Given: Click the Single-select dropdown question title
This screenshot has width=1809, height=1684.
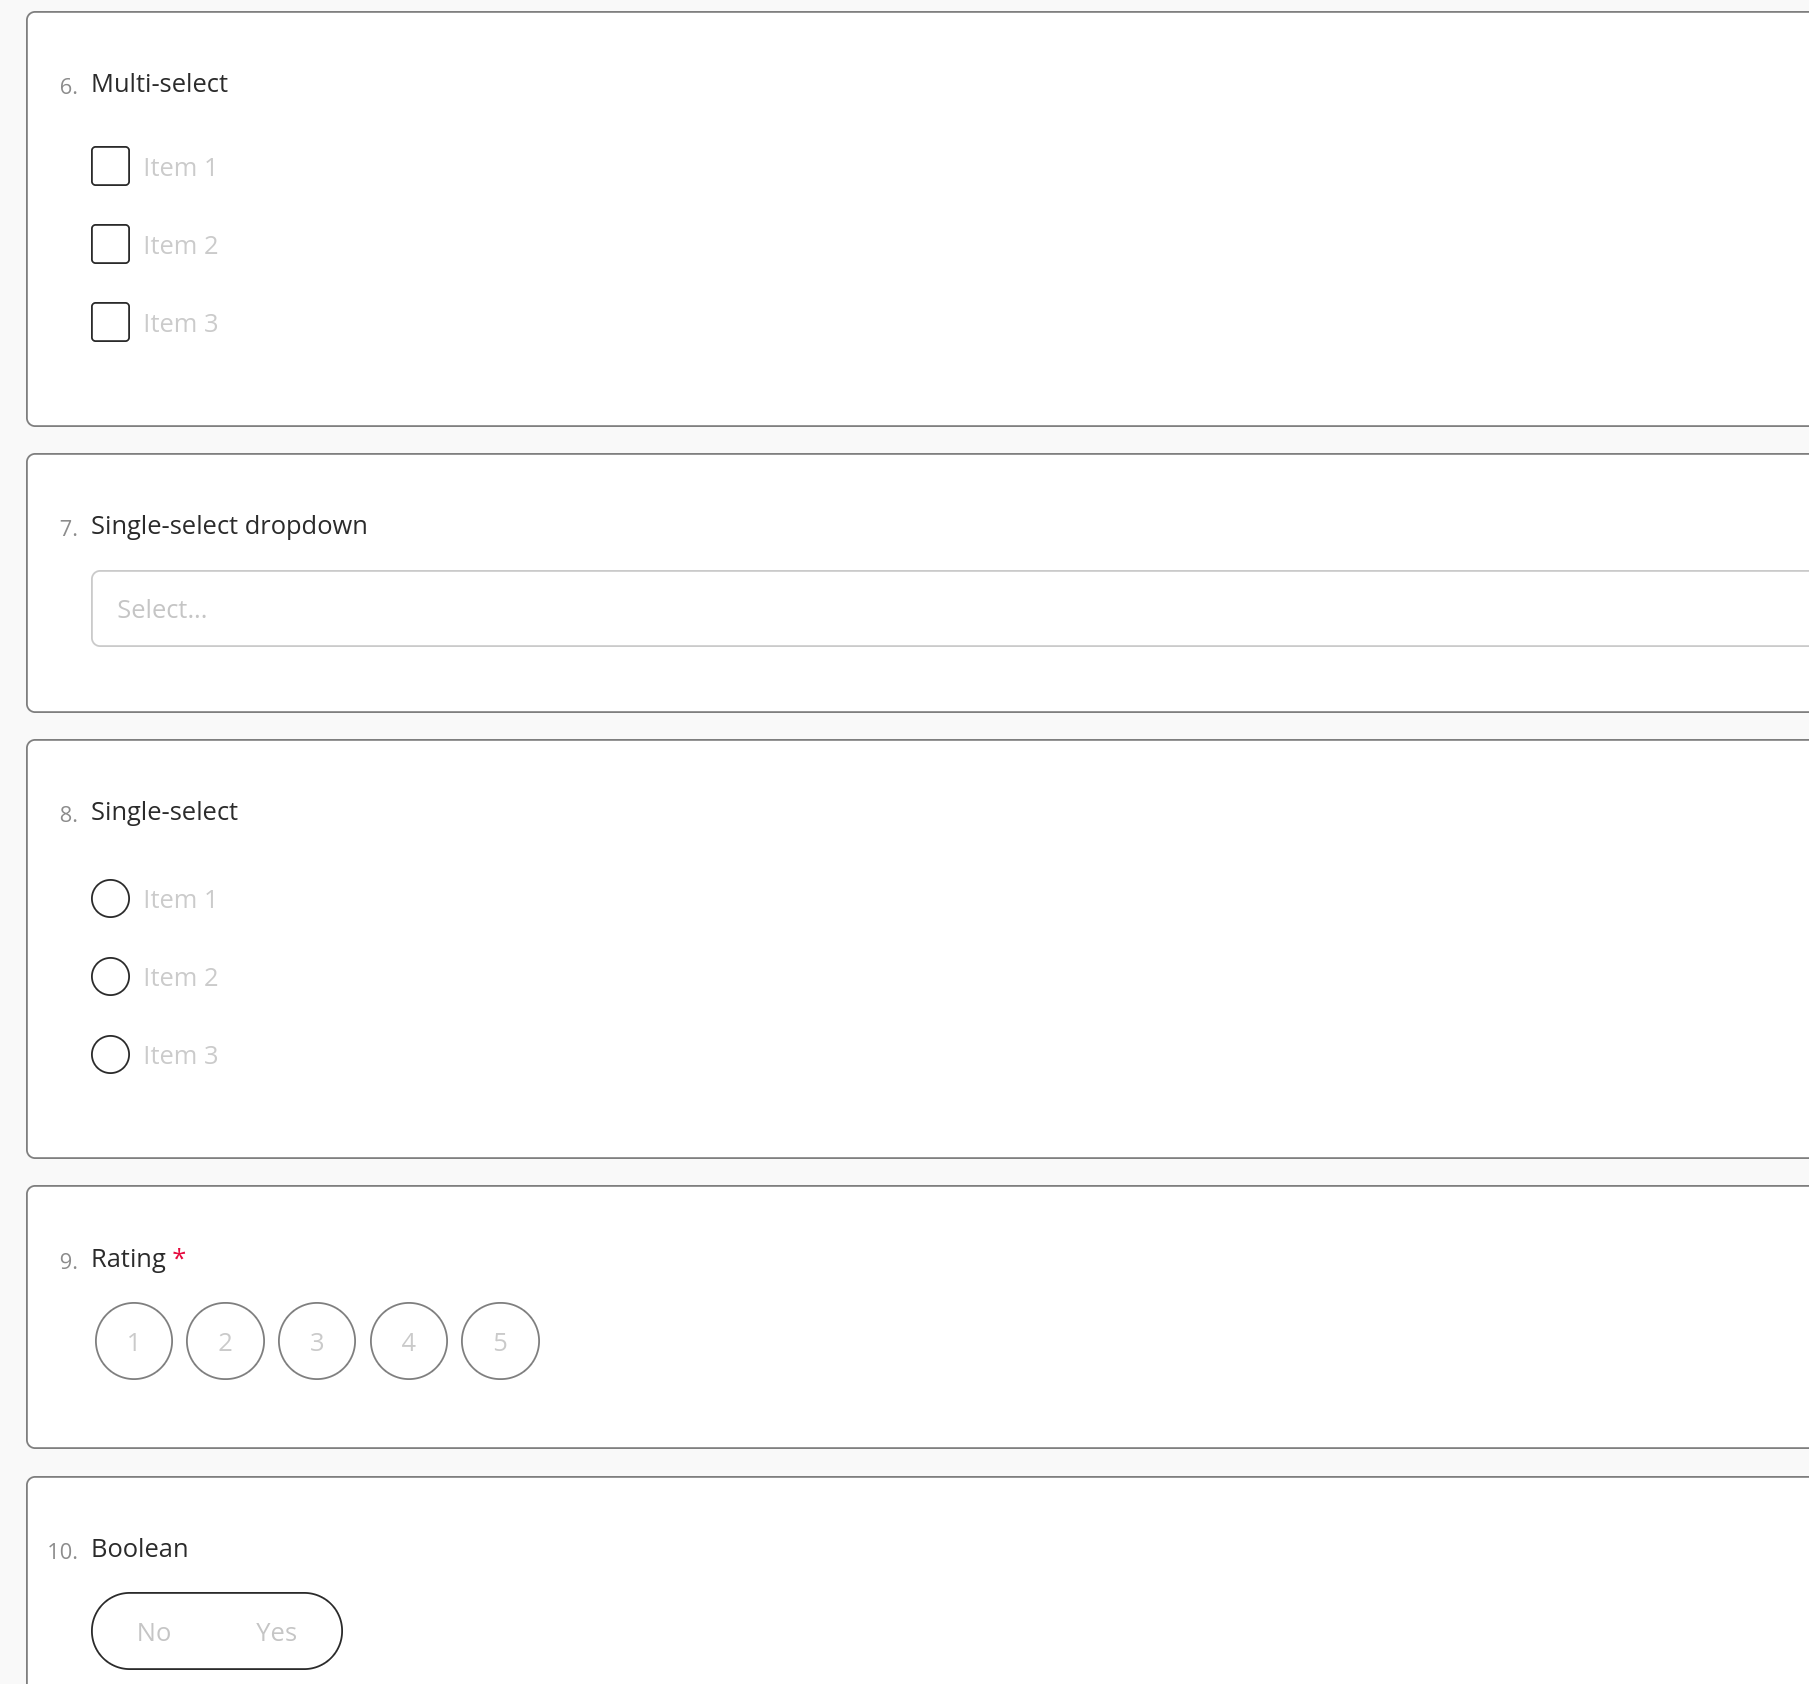Looking at the screenshot, I should [228, 524].
